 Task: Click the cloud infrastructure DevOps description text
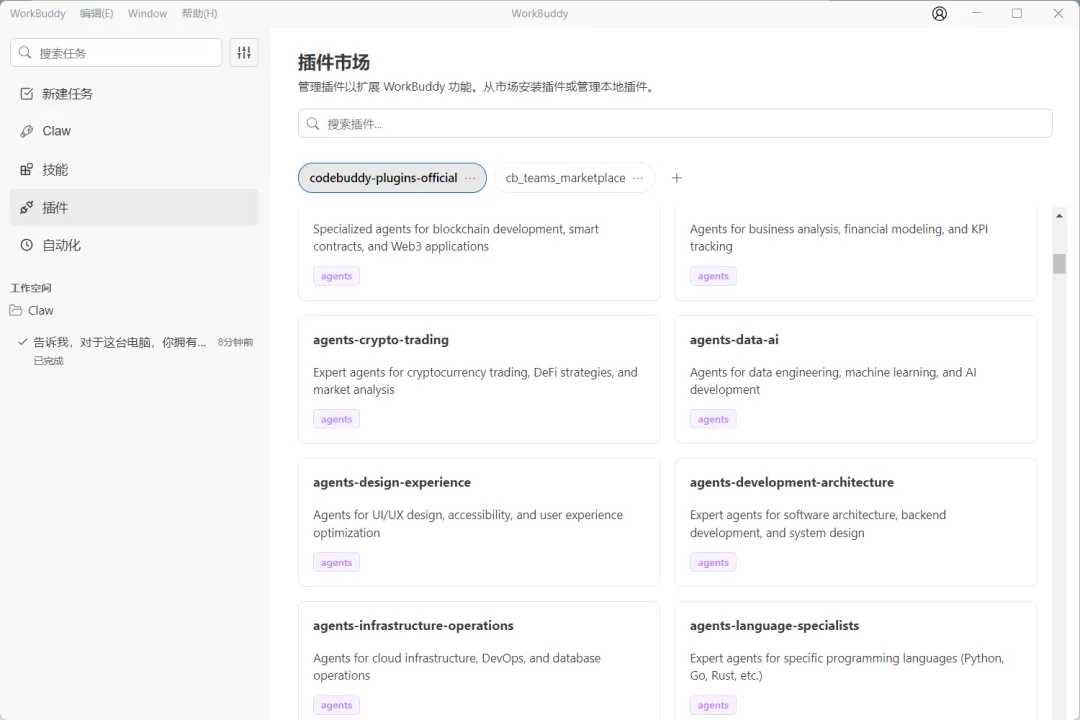(457, 667)
